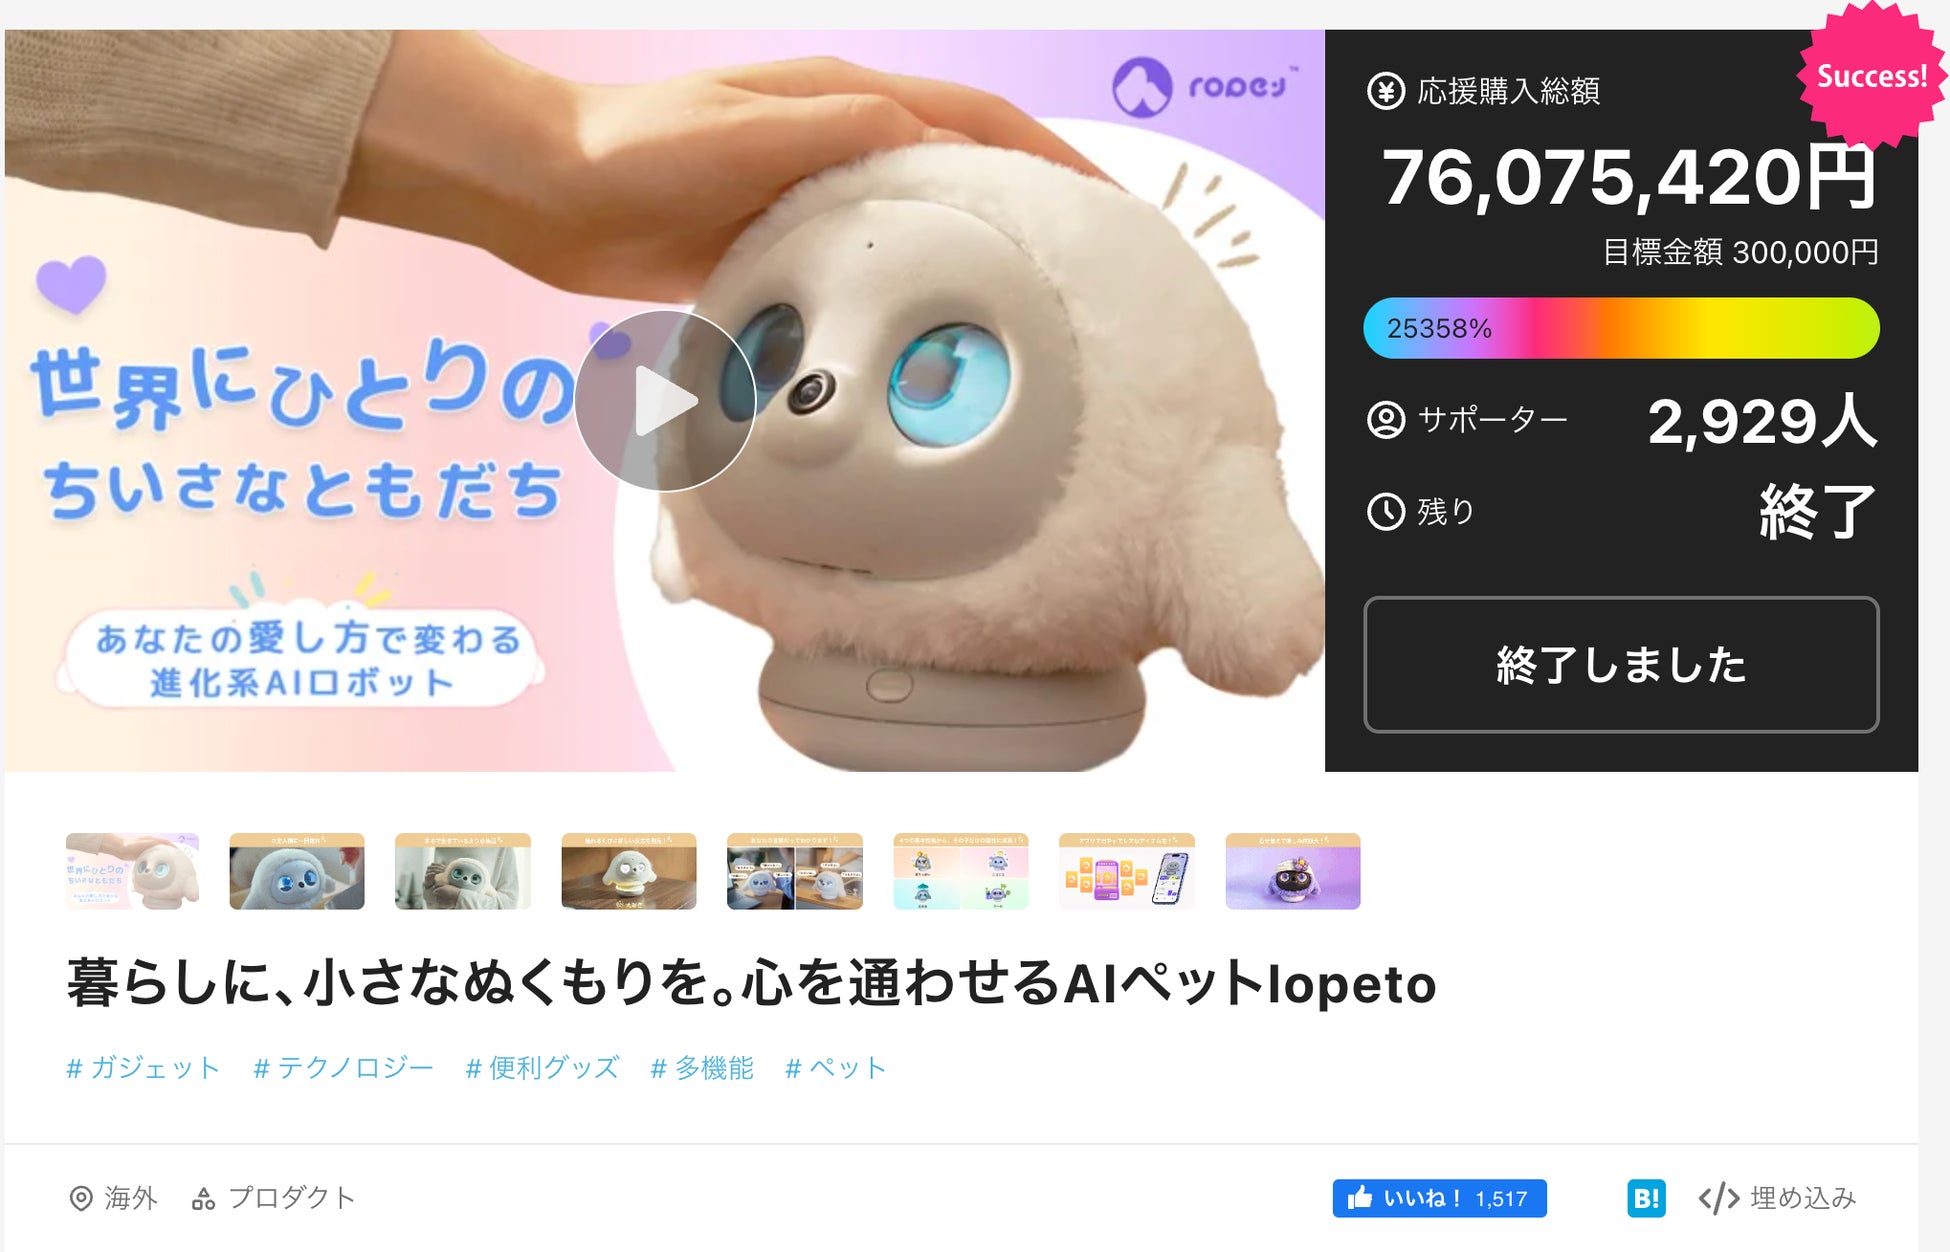This screenshot has width=1950, height=1252.
Task: Open the #ペット hashtag link
Action: 836,1068
